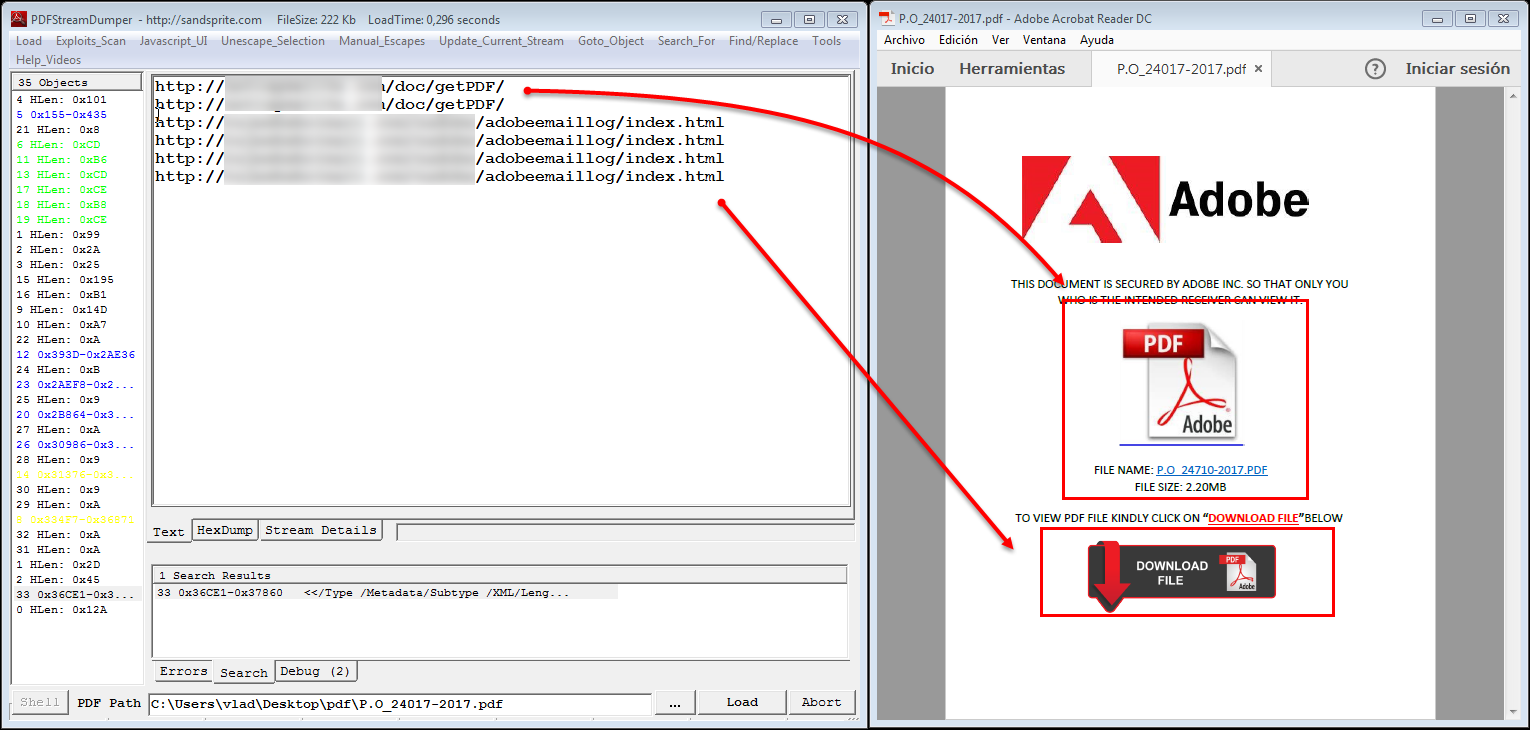This screenshot has height=730, width=1530.
Task: Select object 9 HLen: 0x14D
Action: click(61, 310)
